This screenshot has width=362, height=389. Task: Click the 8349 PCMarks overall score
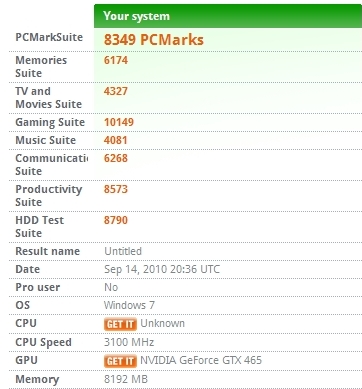154,40
